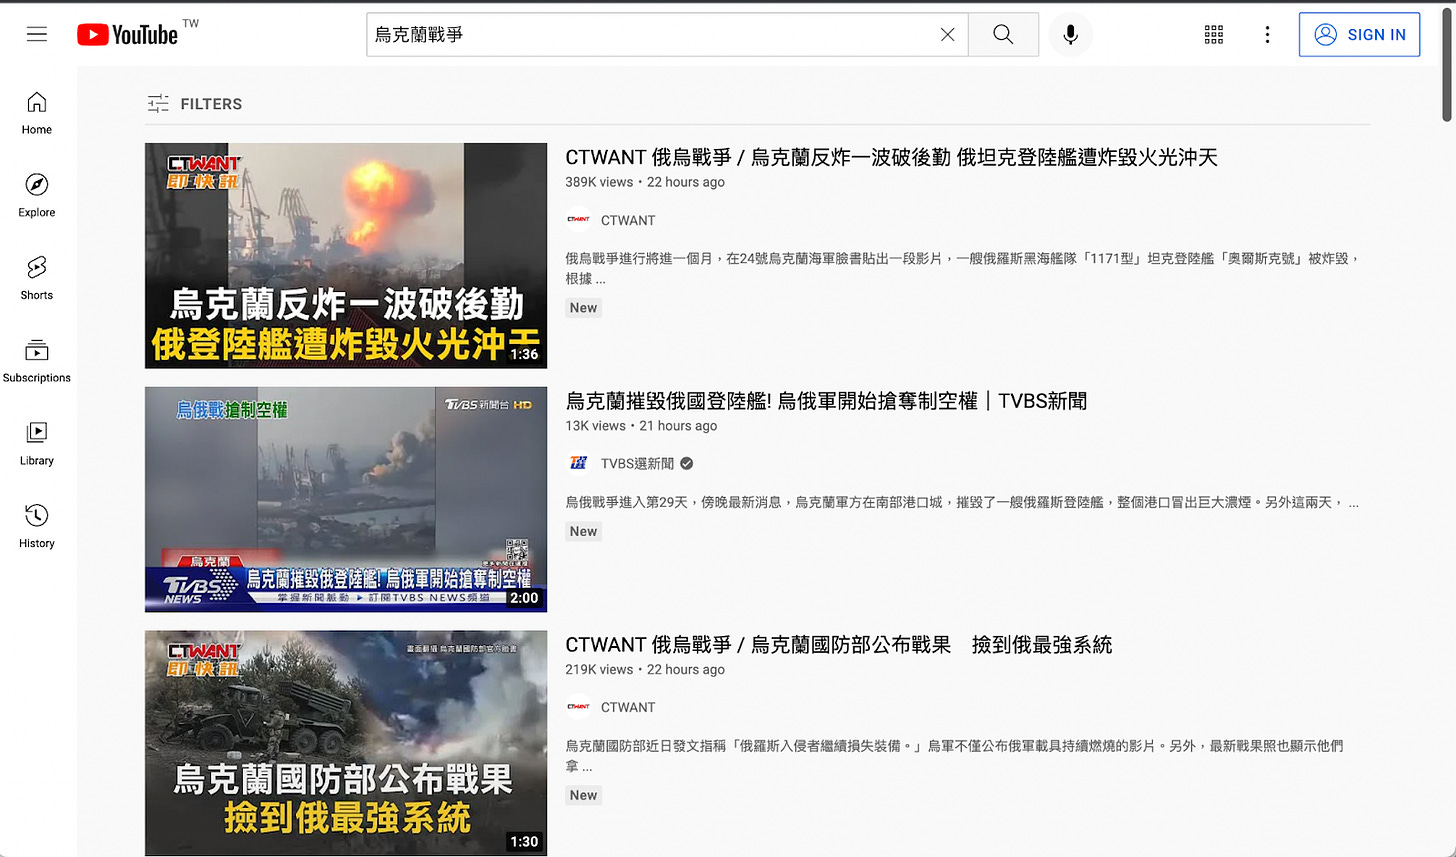Clear the search box with X

point(947,34)
